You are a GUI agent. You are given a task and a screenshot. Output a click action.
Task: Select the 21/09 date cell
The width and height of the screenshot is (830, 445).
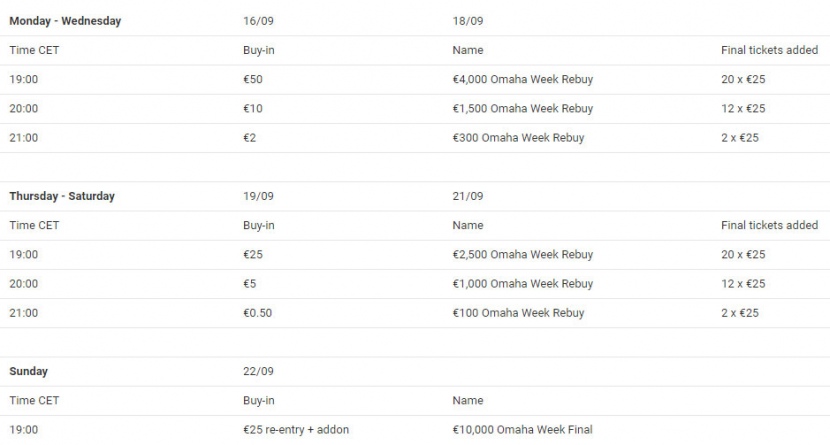coord(468,196)
